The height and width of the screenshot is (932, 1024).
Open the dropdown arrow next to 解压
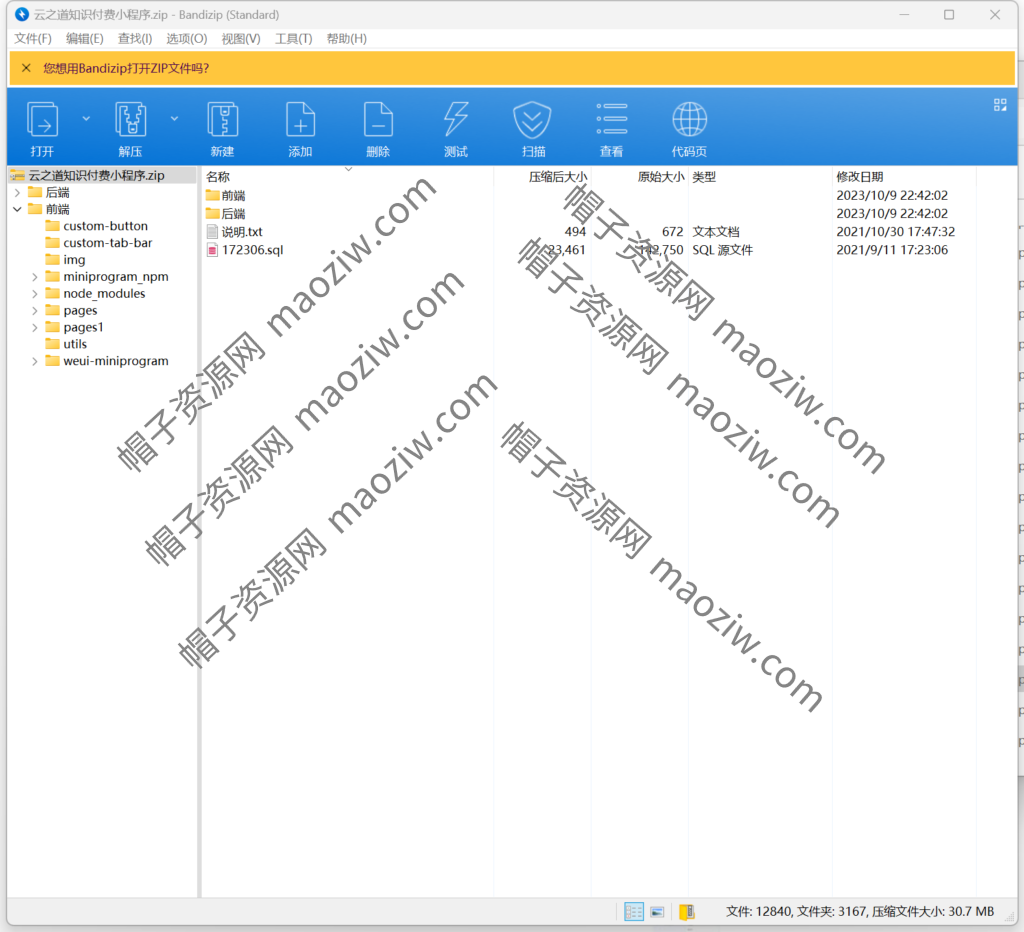pyautogui.click(x=174, y=119)
